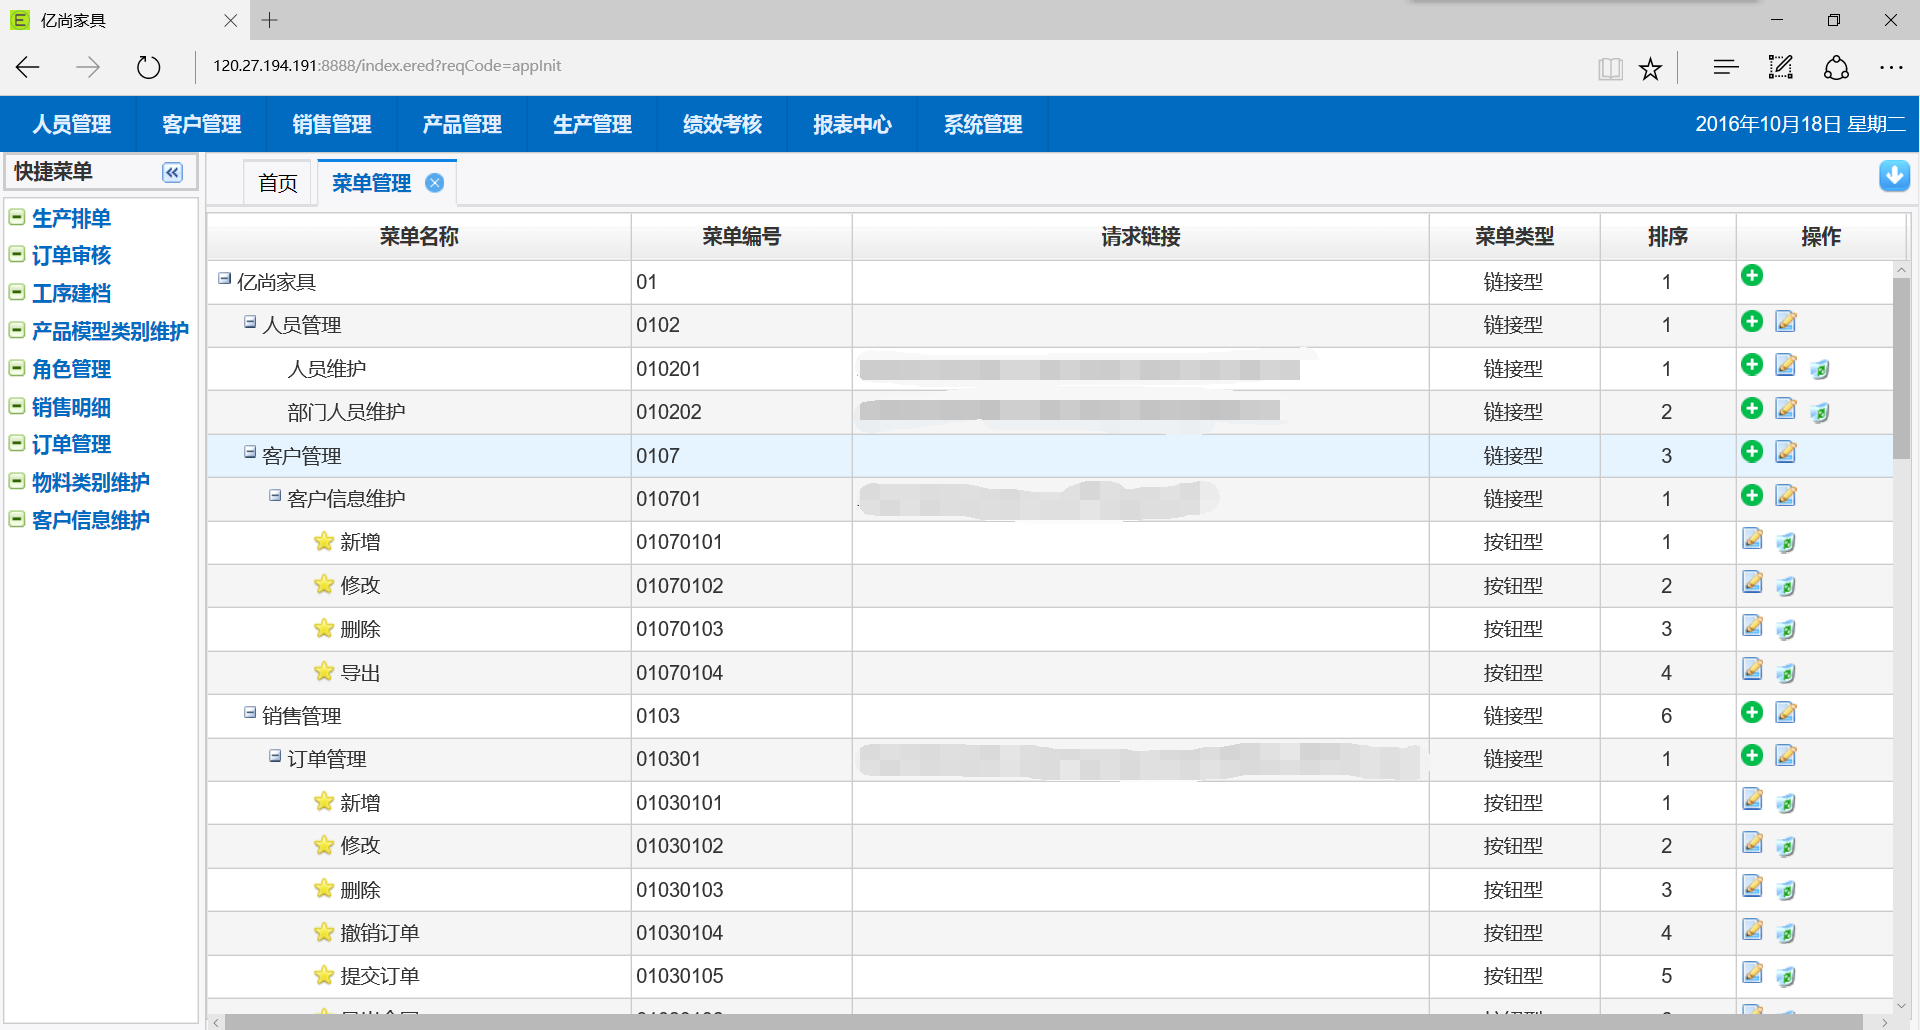Click the browser favorites star icon
The height and width of the screenshot is (1030, 1920).
pyautogui.click(x=1650, y=68)
